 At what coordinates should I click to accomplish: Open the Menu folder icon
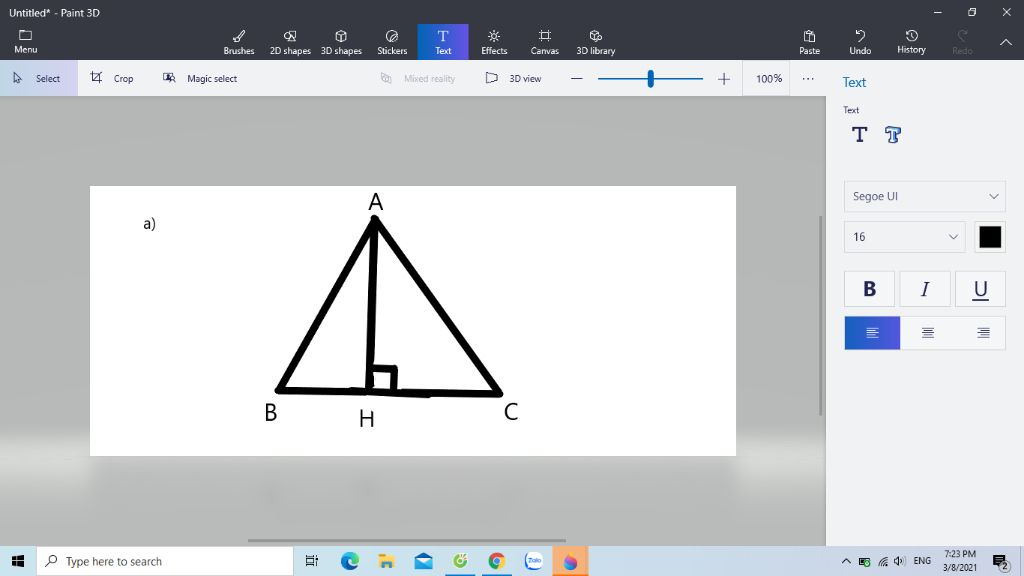pyautogui.click(x=25, y=41)
